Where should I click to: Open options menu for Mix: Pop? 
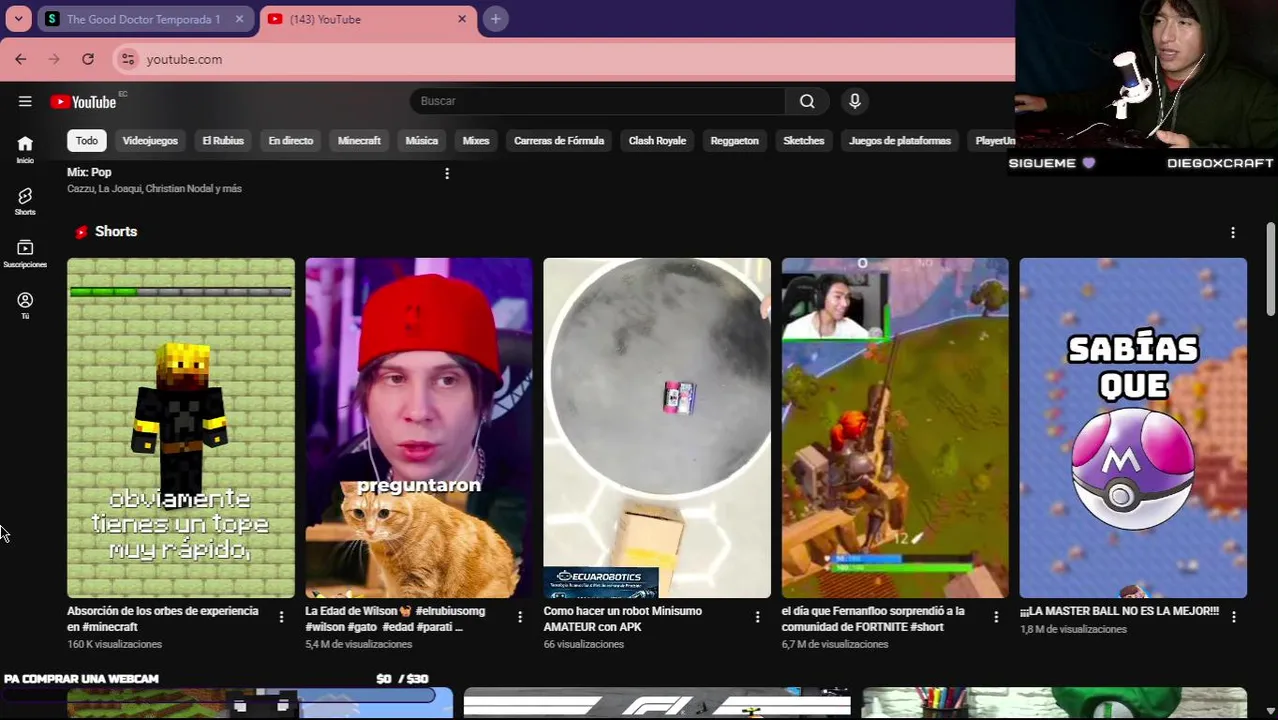[447, 174]
